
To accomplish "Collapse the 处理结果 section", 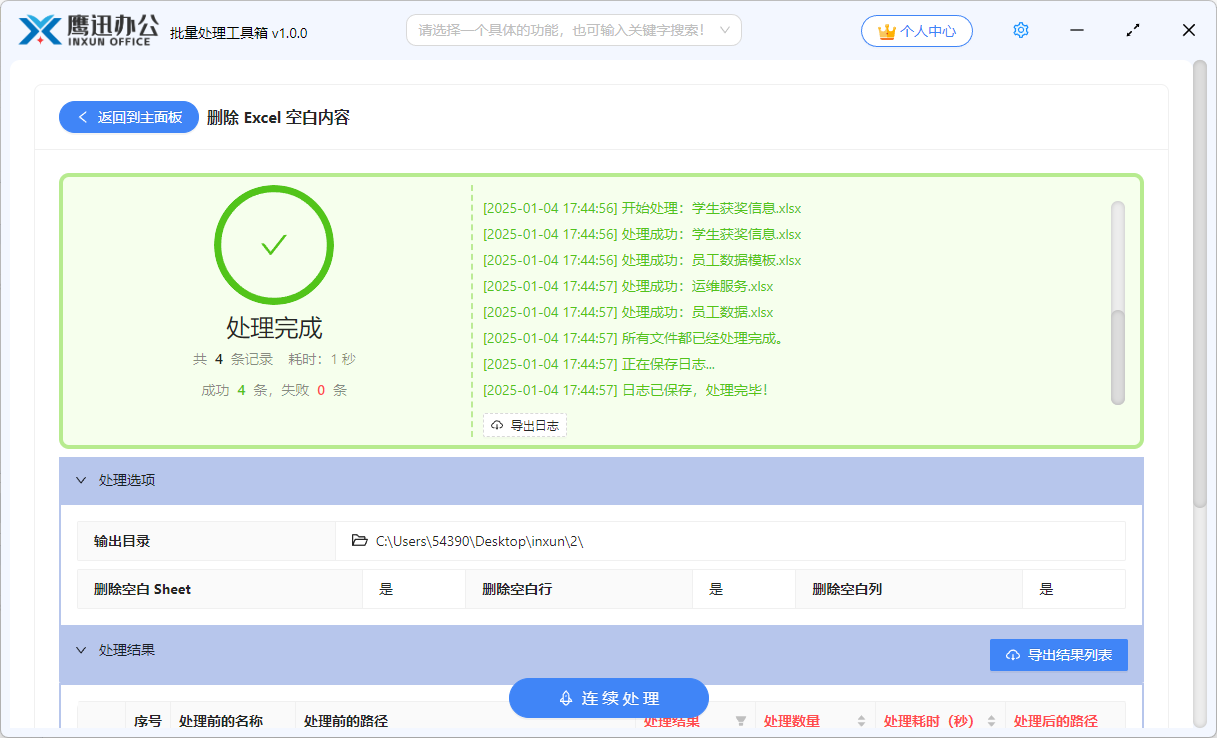I will 82,650.
